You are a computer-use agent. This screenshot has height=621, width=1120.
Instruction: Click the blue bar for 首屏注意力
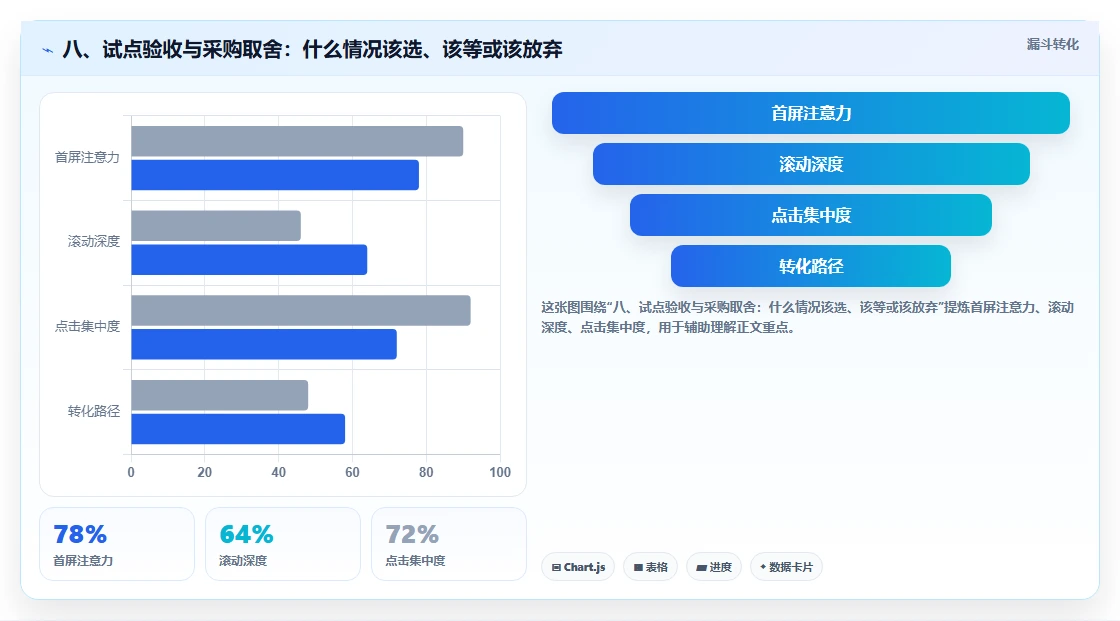(x=275, y=175)
